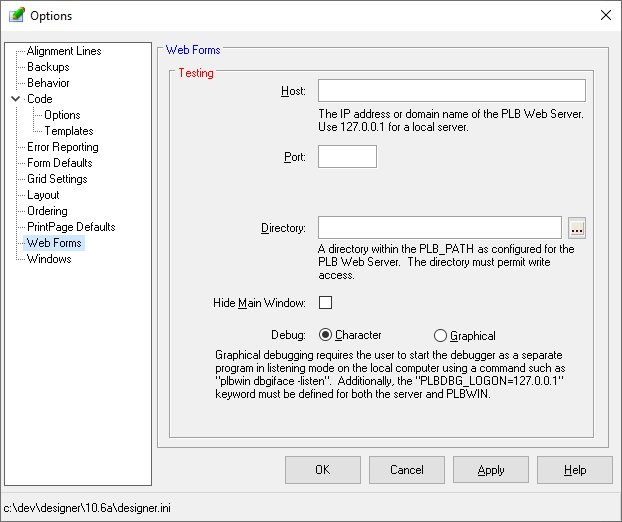Click the directory browse ellipsis button

[577, 228]
